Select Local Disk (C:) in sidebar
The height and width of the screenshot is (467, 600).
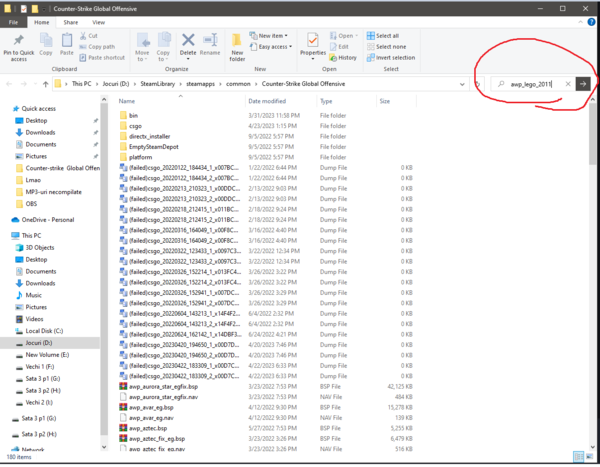point(44,331)
